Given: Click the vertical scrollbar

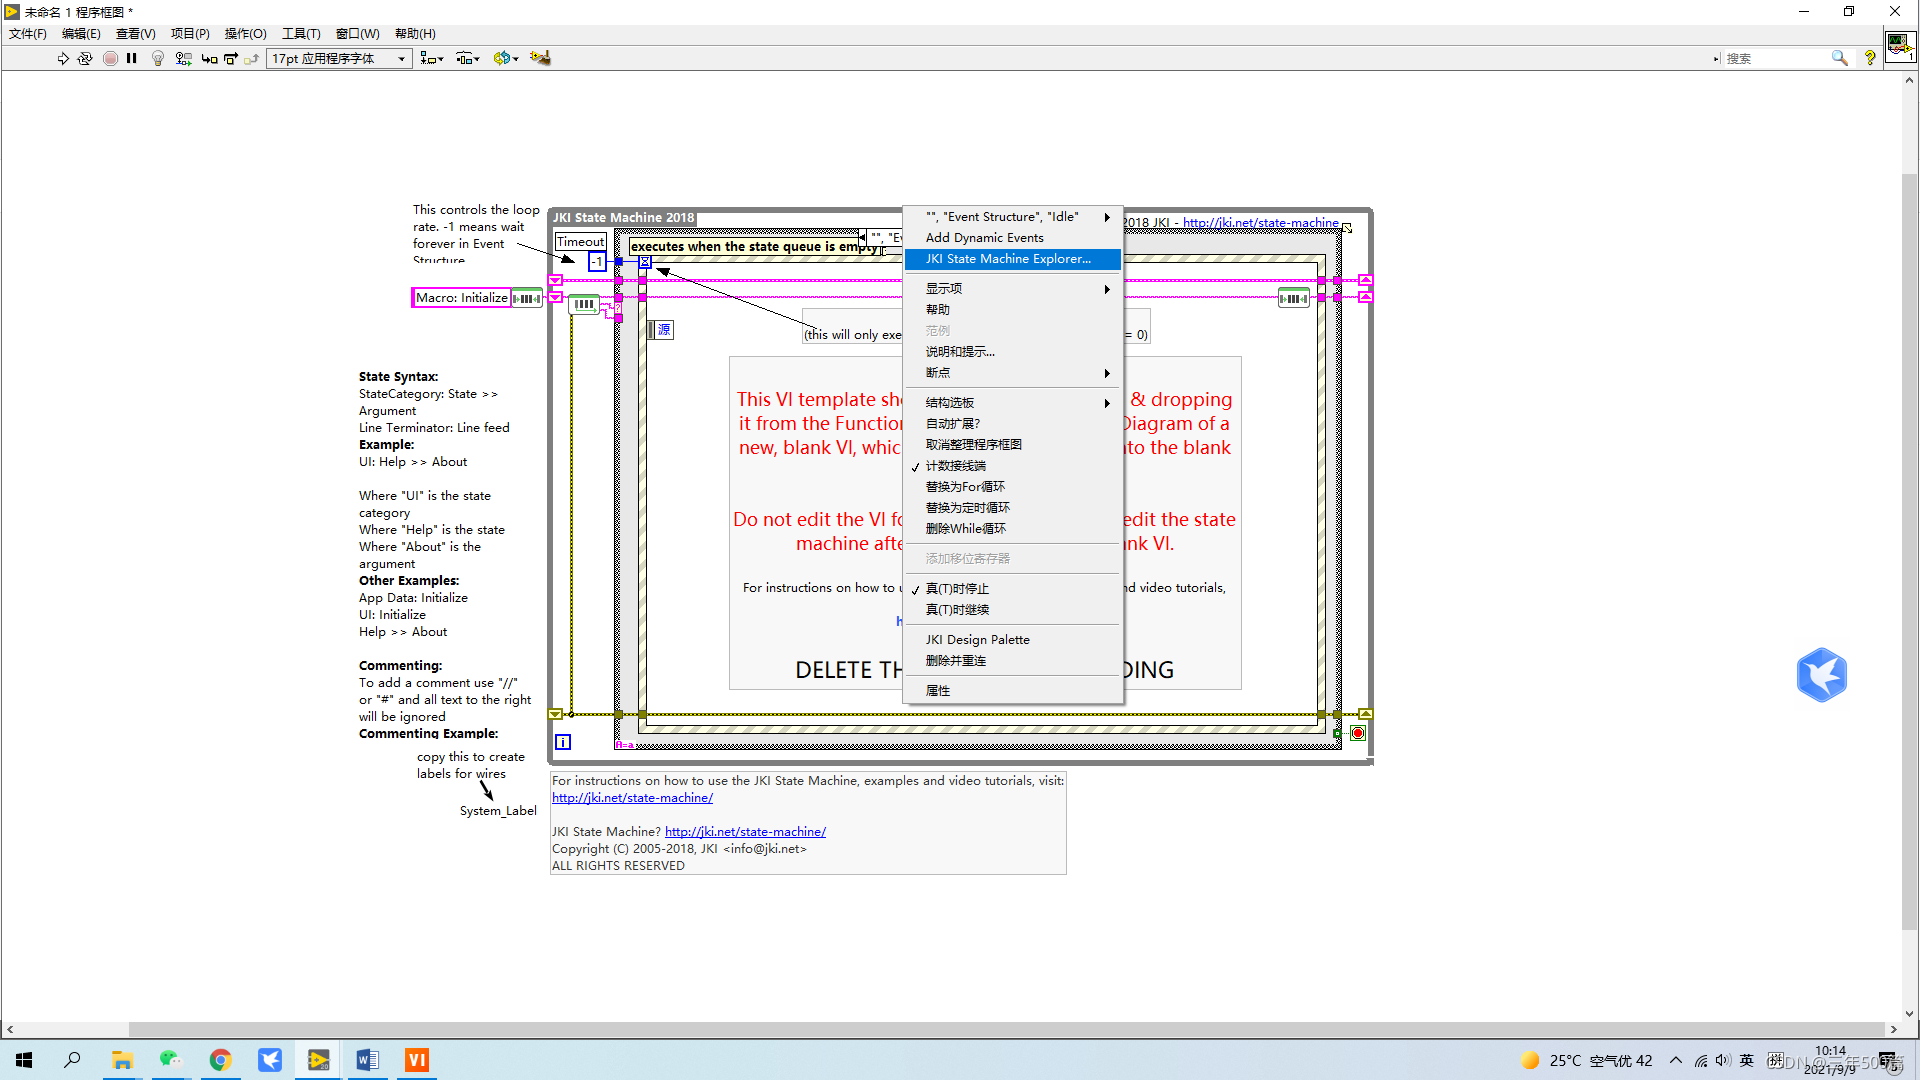Looking at the screenshot, I should point(1909,550).
